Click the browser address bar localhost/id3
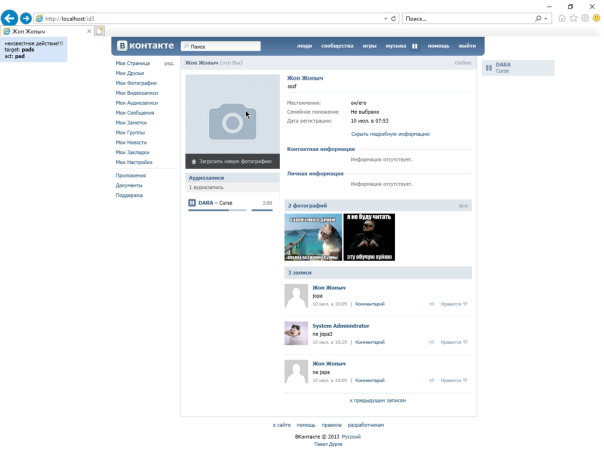 click(x=208, y=18)
